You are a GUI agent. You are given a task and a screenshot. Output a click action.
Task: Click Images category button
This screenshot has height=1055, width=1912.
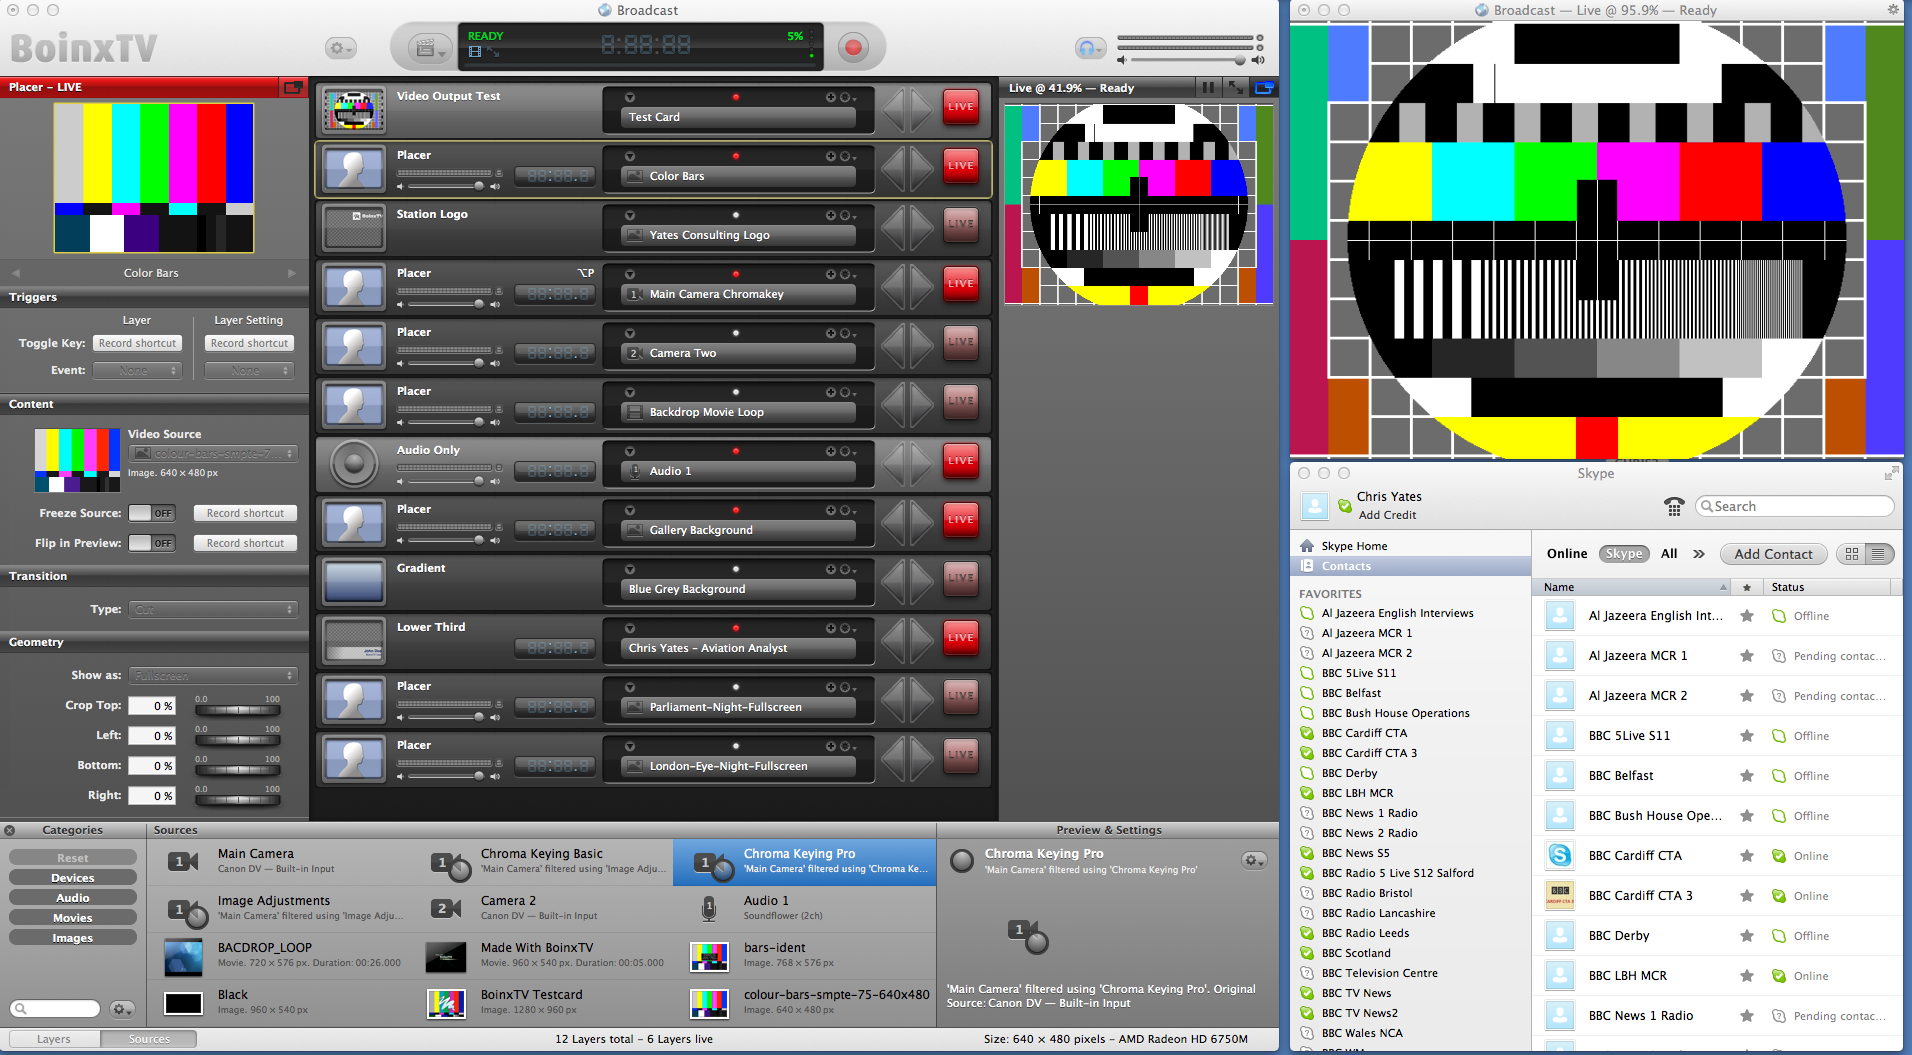73,938
